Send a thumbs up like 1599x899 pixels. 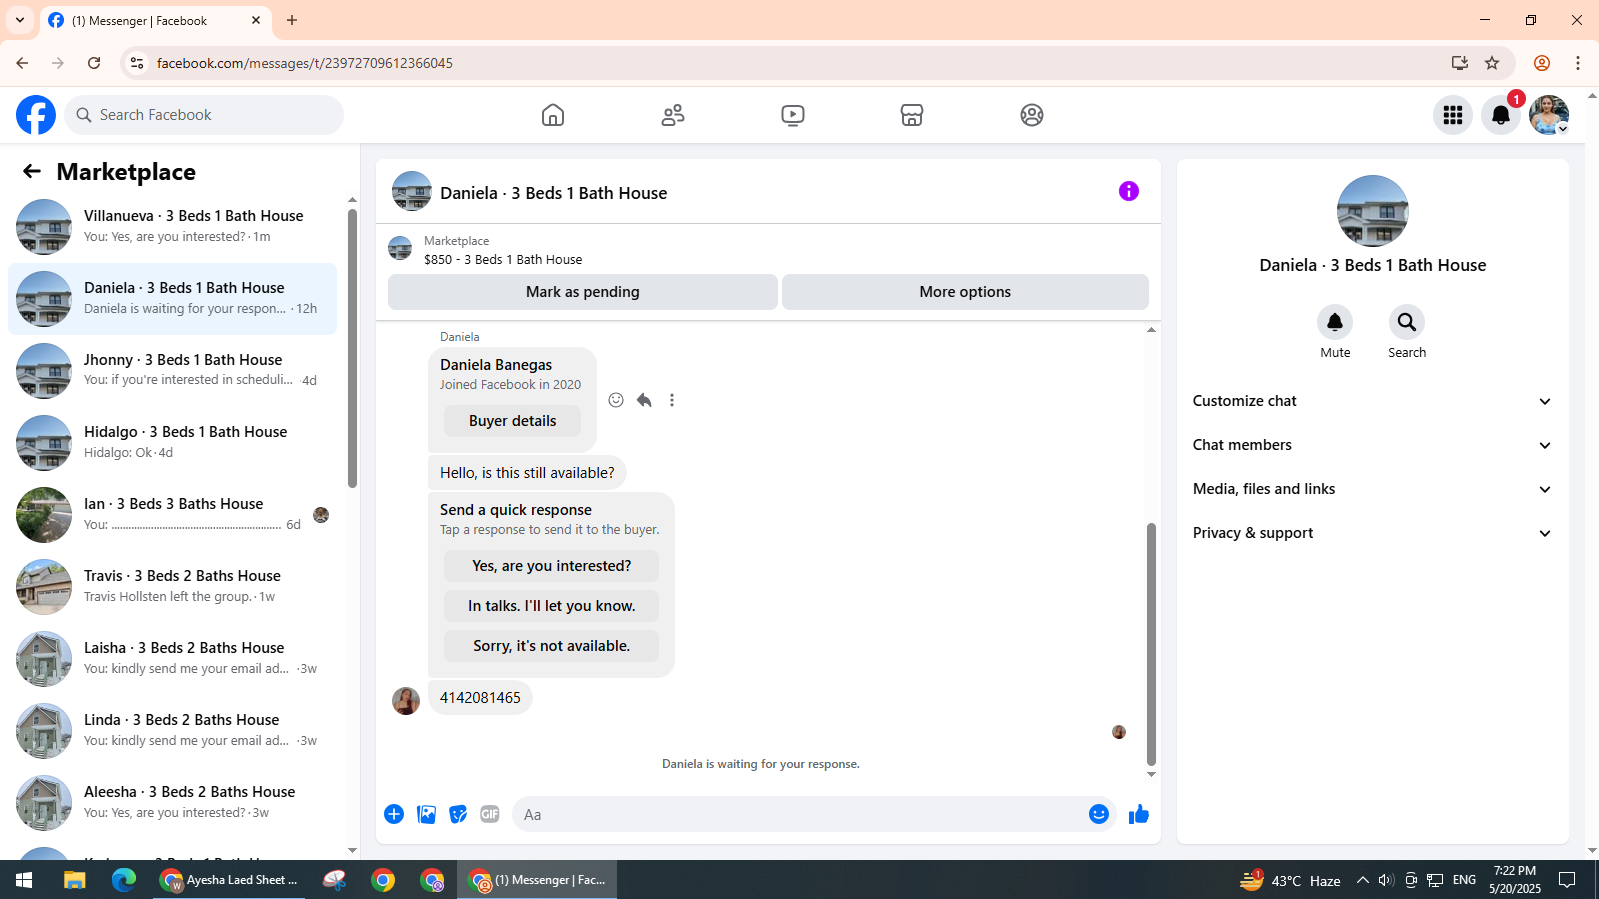(x=1139, y=814)
